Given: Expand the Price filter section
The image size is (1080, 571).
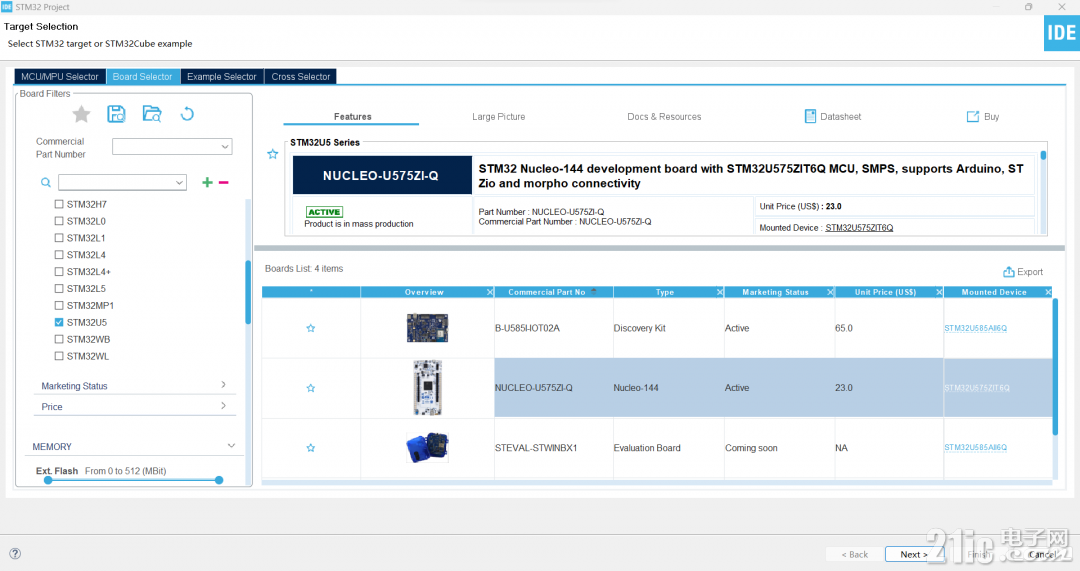Looking at the screenshot, I should (134, 406).
